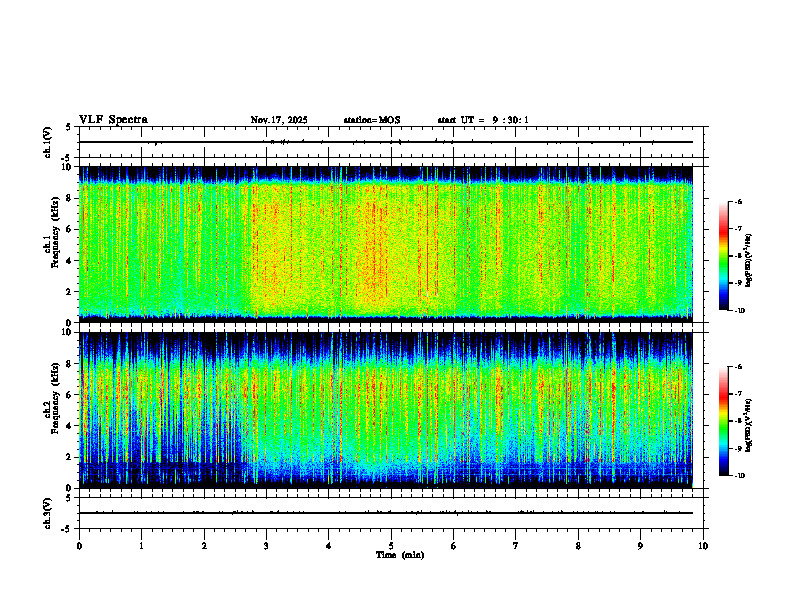Click time axis tick label "5"
This screenshot has width=792, height=612.
pyautogui.click(x=391, y=546)
